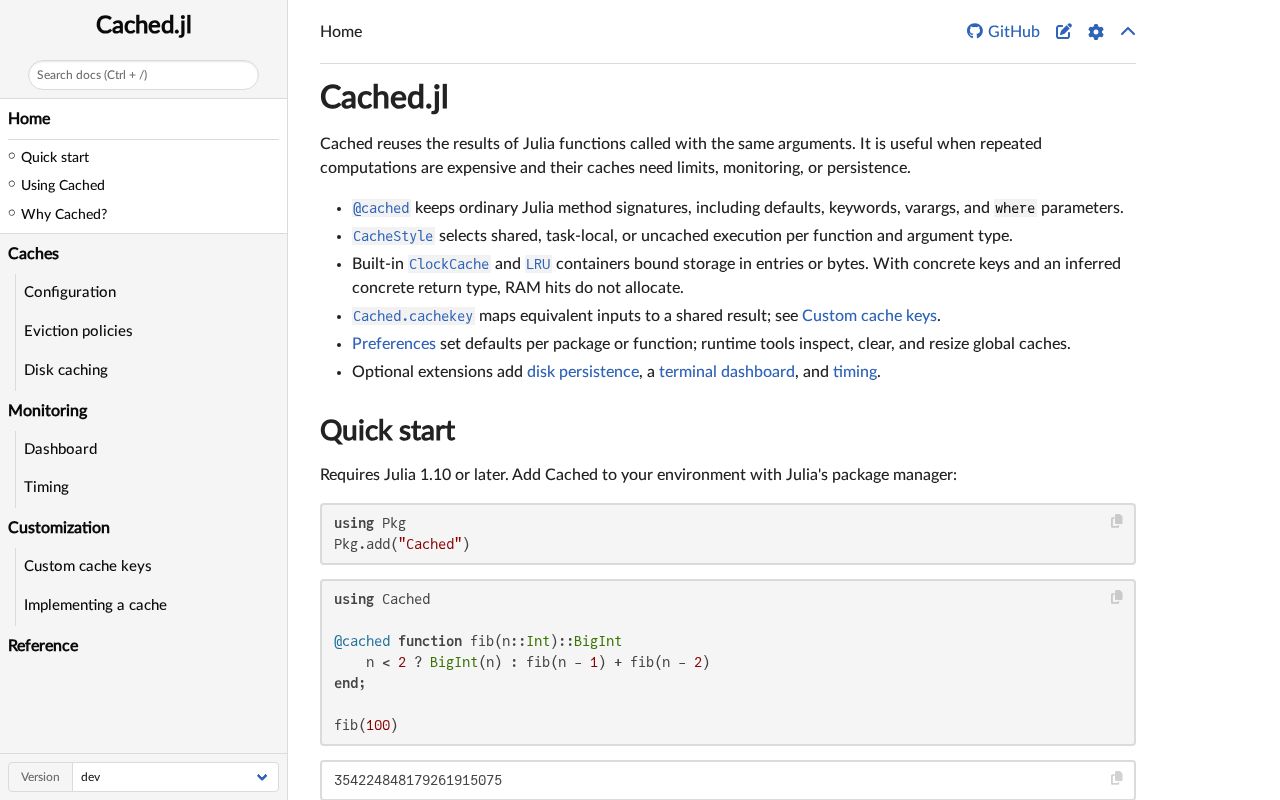Open the timing link in bullet list
The height and width of the screenshot is (800, 1280).
(855, 371)
